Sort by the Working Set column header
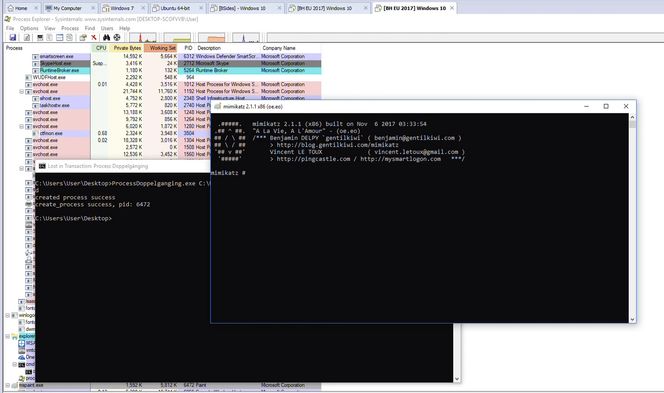 coord(161,48)
